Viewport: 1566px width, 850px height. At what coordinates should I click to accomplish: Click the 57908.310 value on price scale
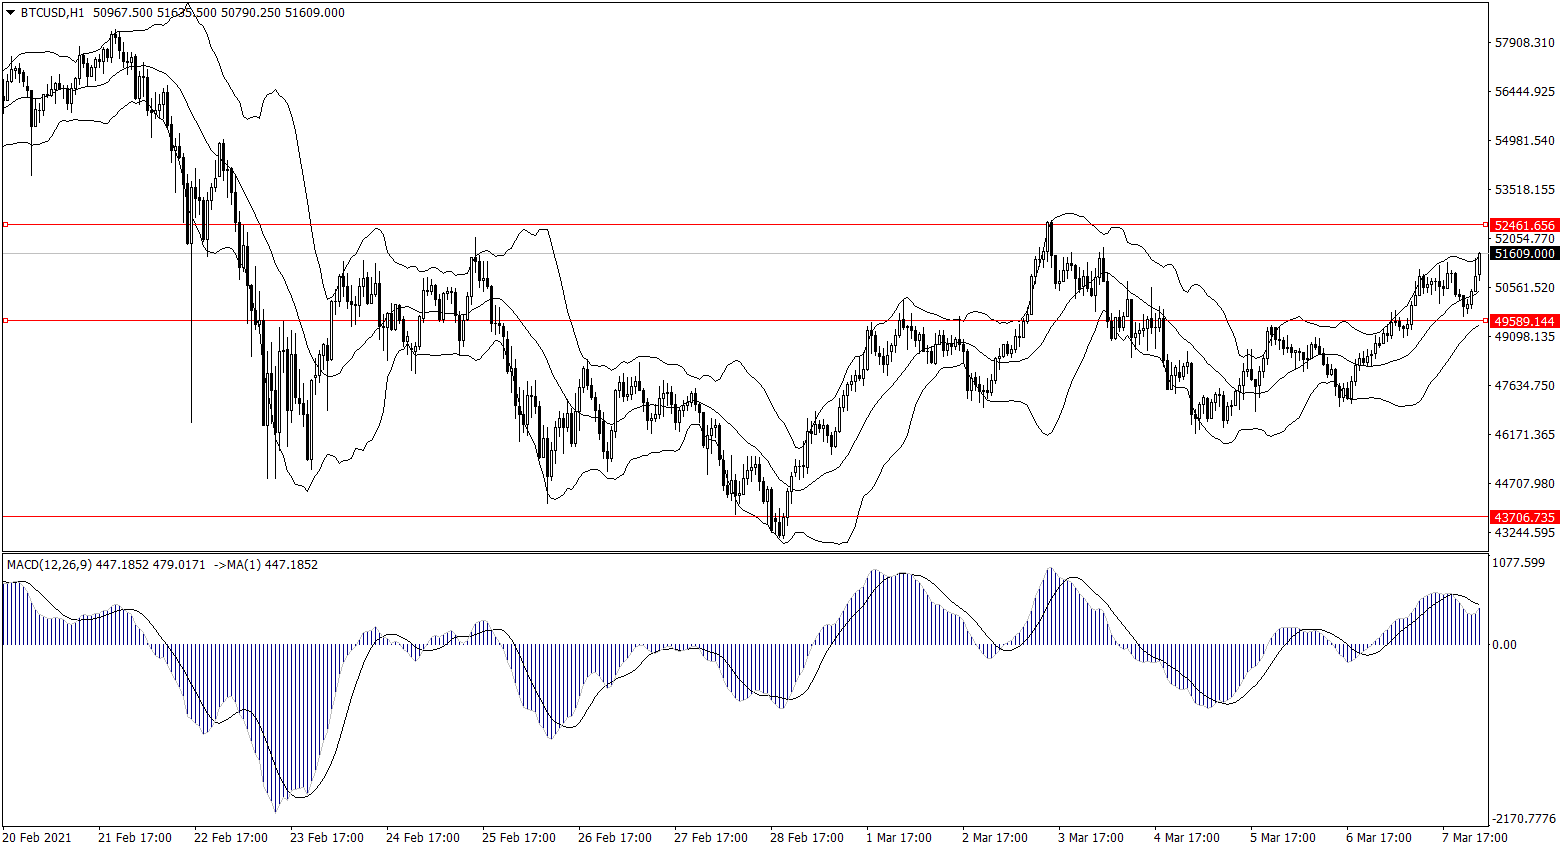point(1524,43)
